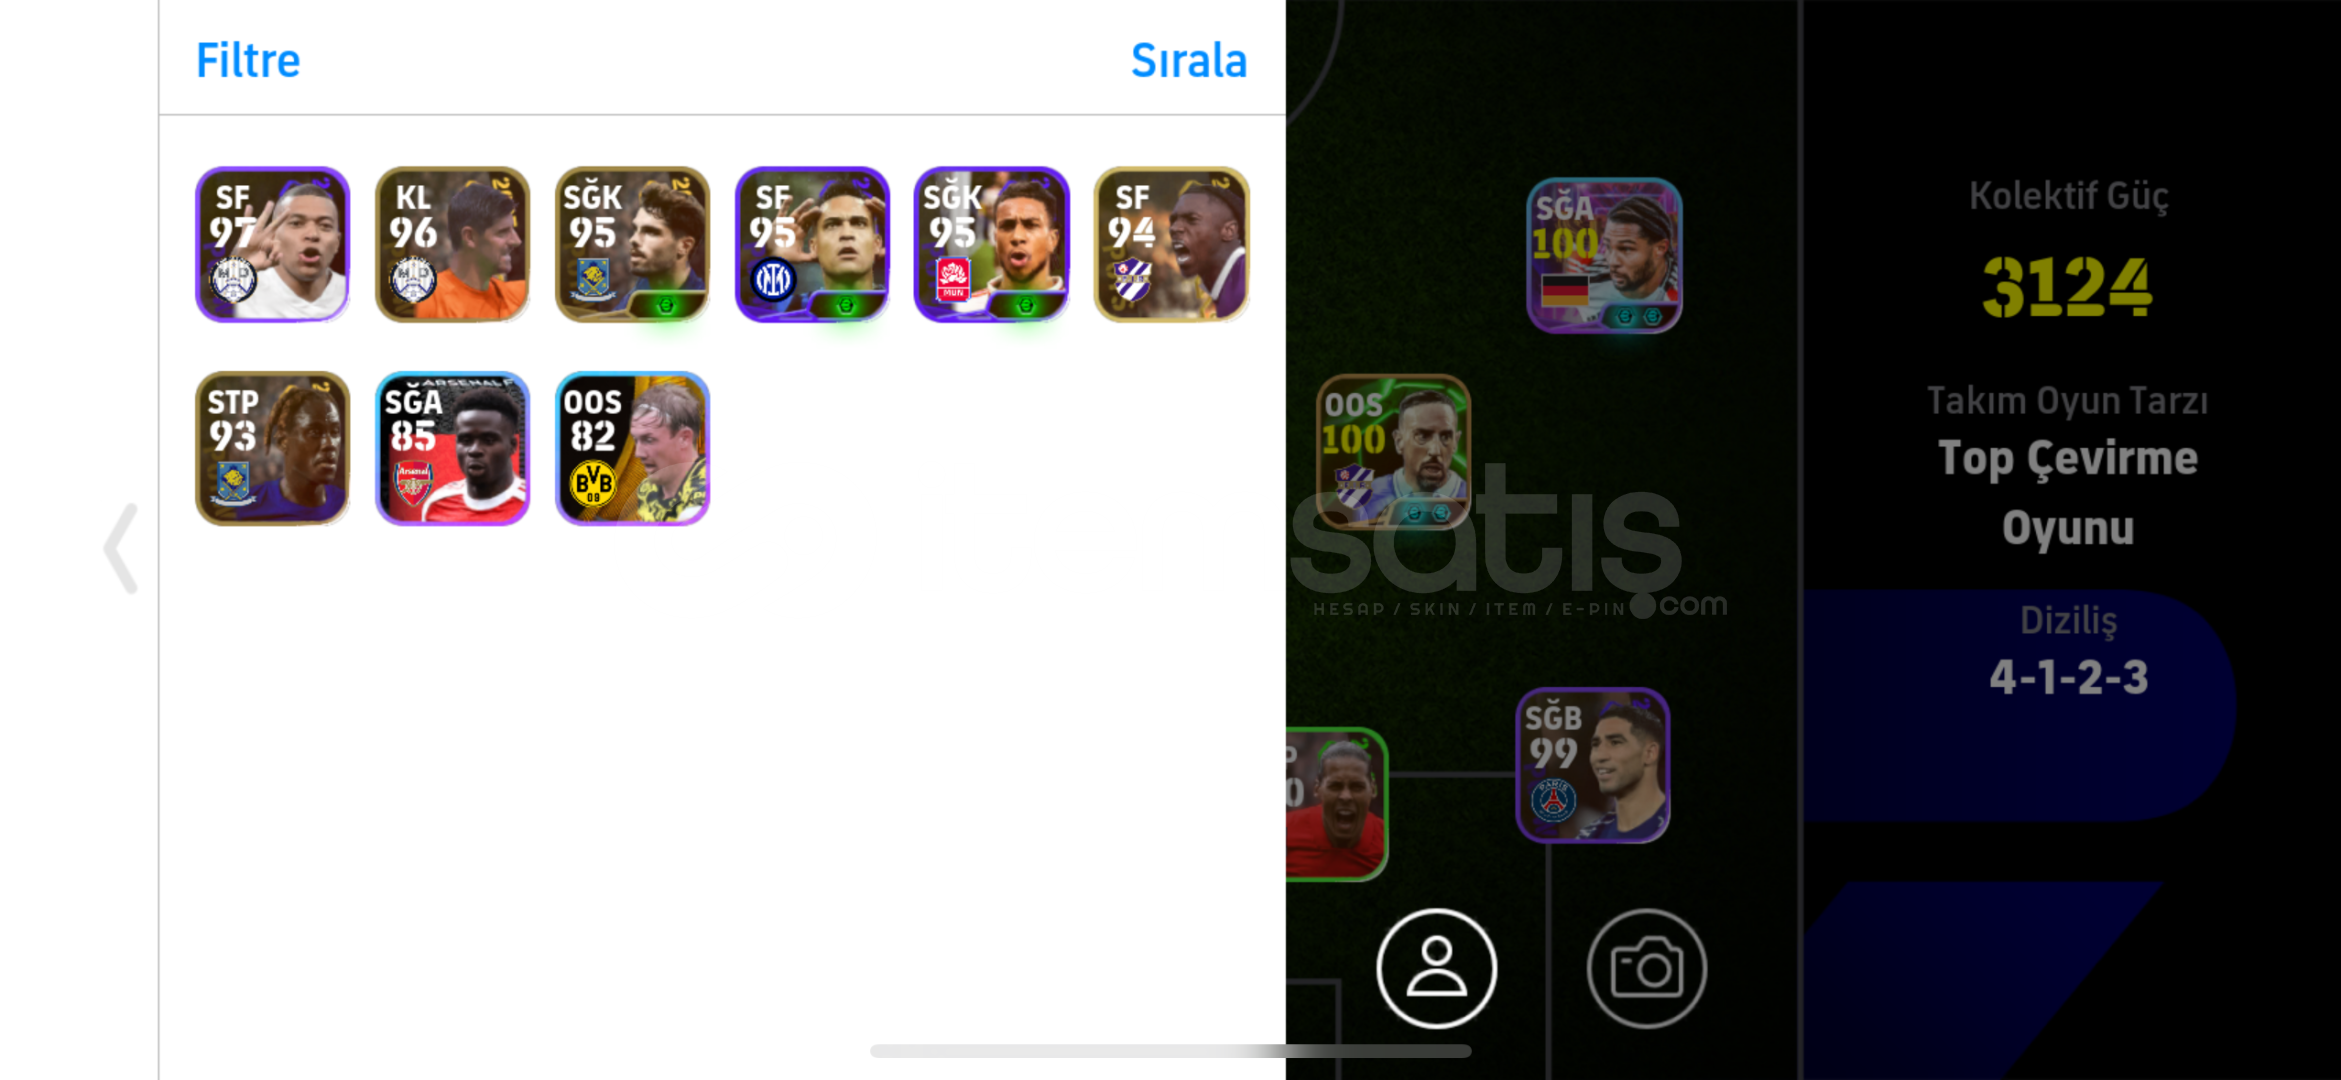Select SĞA 100 player on pitch
Image resolution: width=2341 pixels, height=1080 pixels.
coord(1604,255)
